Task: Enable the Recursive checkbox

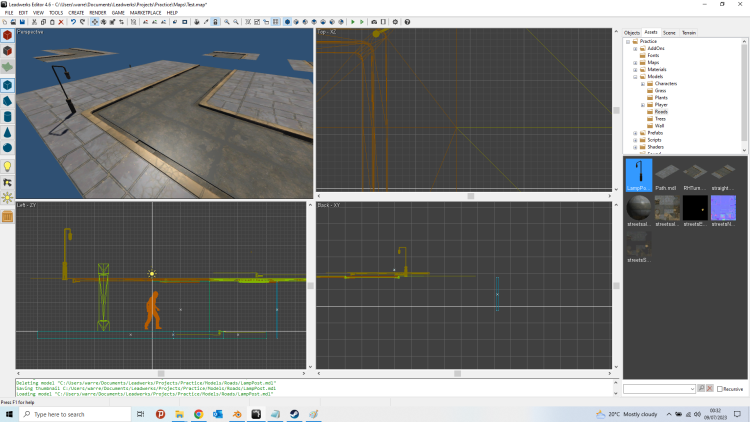Action: tap(720, 388)
